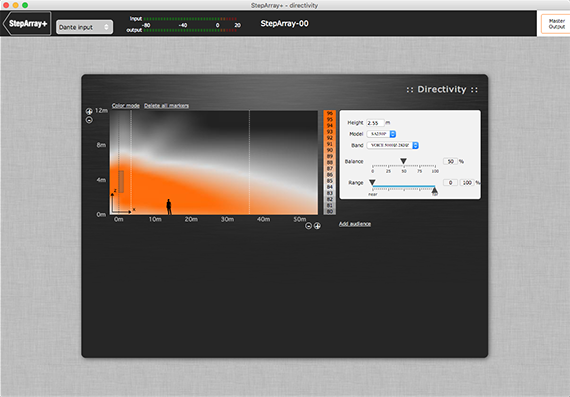The width and height of the screenshot is (570, 397).
Task: Click the Range far handle triangle
Action: 434,191
